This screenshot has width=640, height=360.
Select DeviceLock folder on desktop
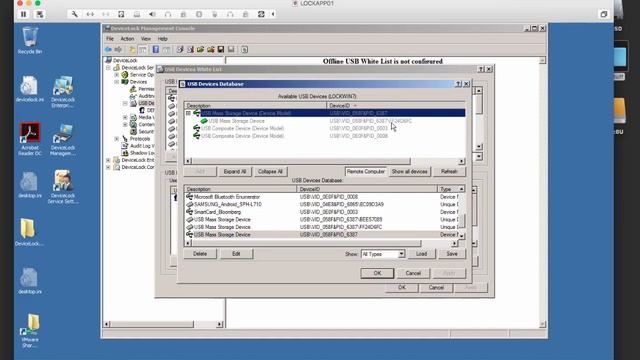click(29, 232)
